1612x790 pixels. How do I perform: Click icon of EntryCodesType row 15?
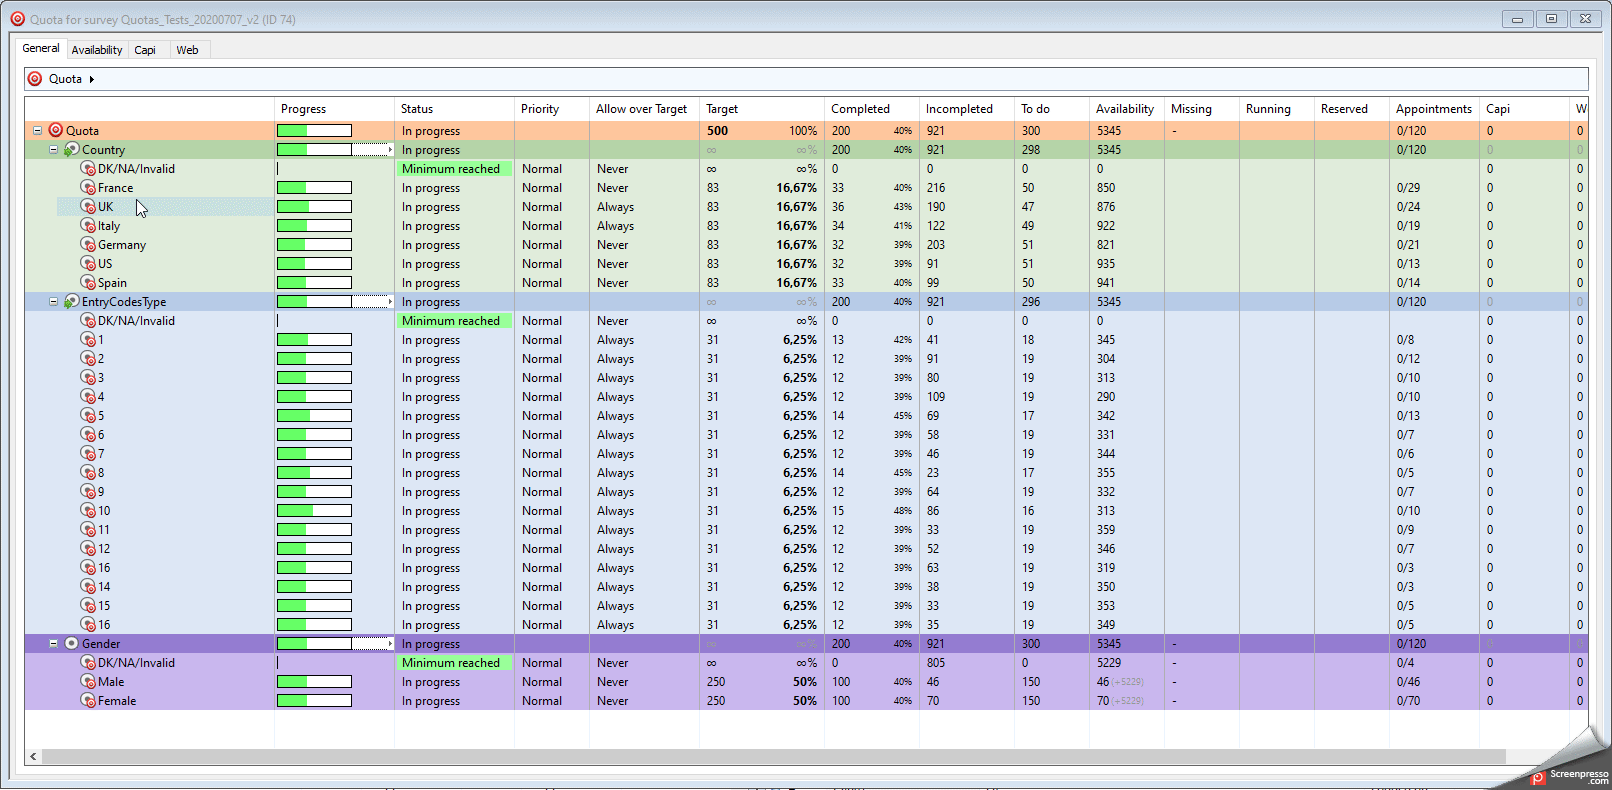pos(88,605)
